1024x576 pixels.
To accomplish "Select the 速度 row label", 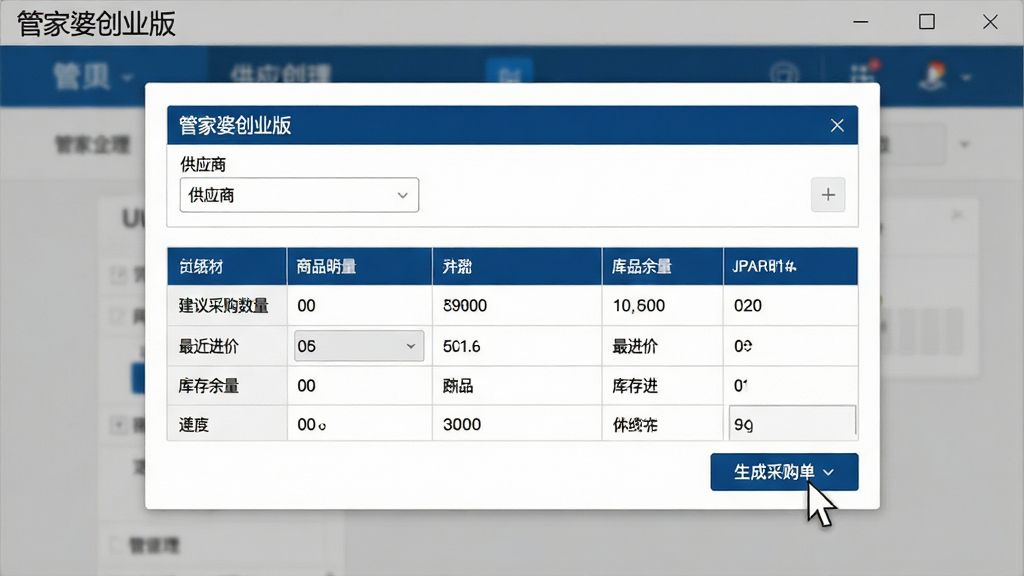I will [193, 424].
